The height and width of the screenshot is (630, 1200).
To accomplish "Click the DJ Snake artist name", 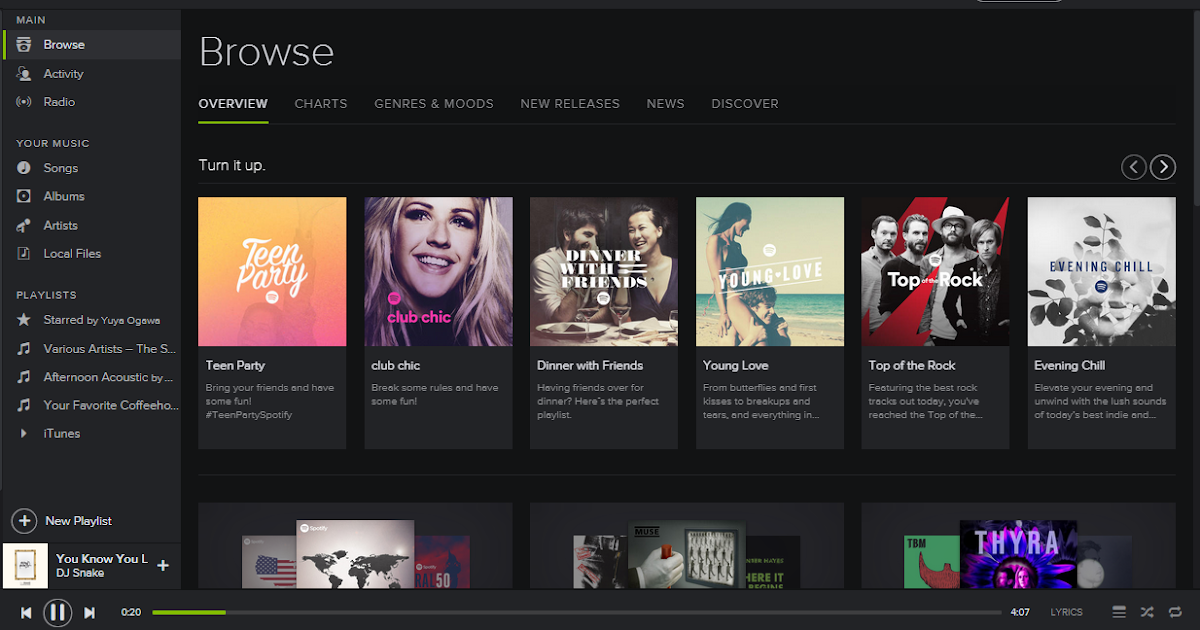I will coord(80,573).
